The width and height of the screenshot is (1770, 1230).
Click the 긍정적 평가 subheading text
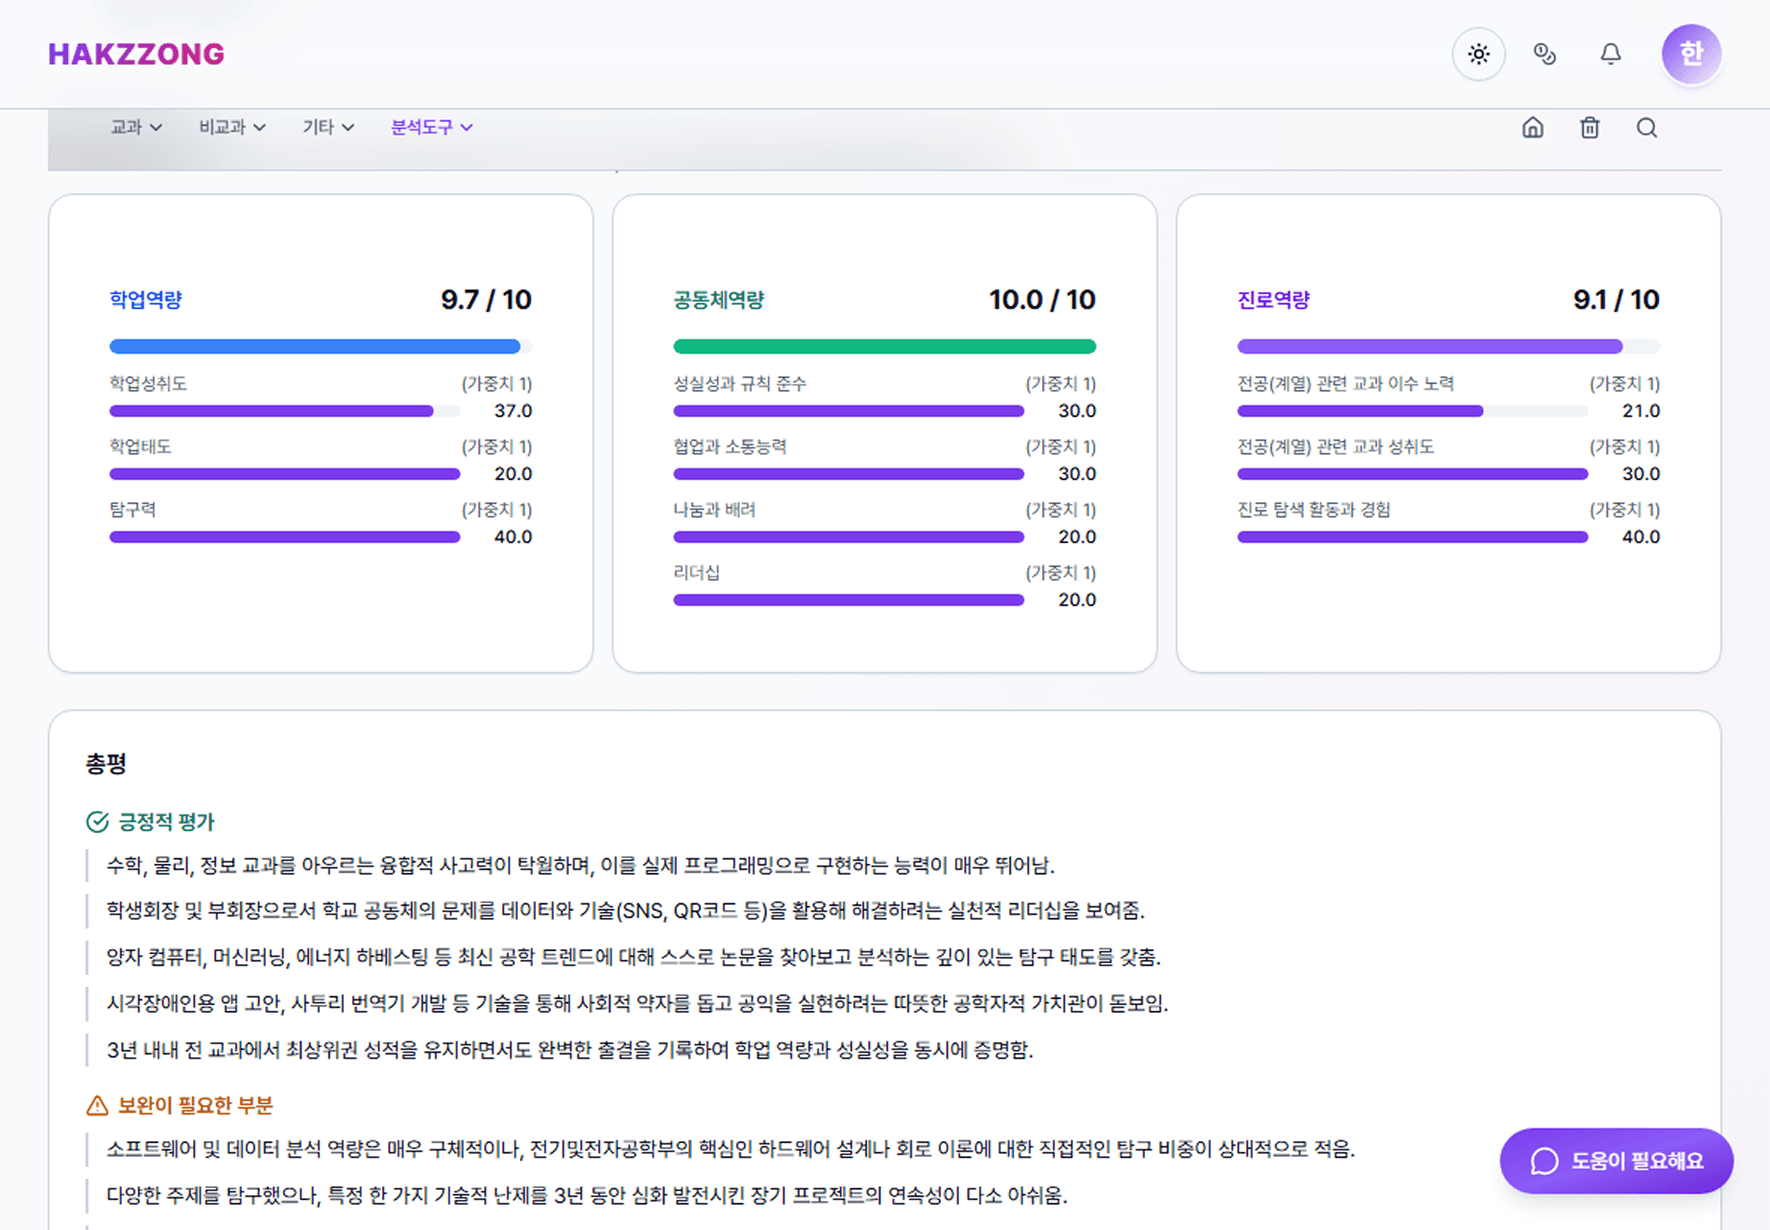[x=166, y=822]
